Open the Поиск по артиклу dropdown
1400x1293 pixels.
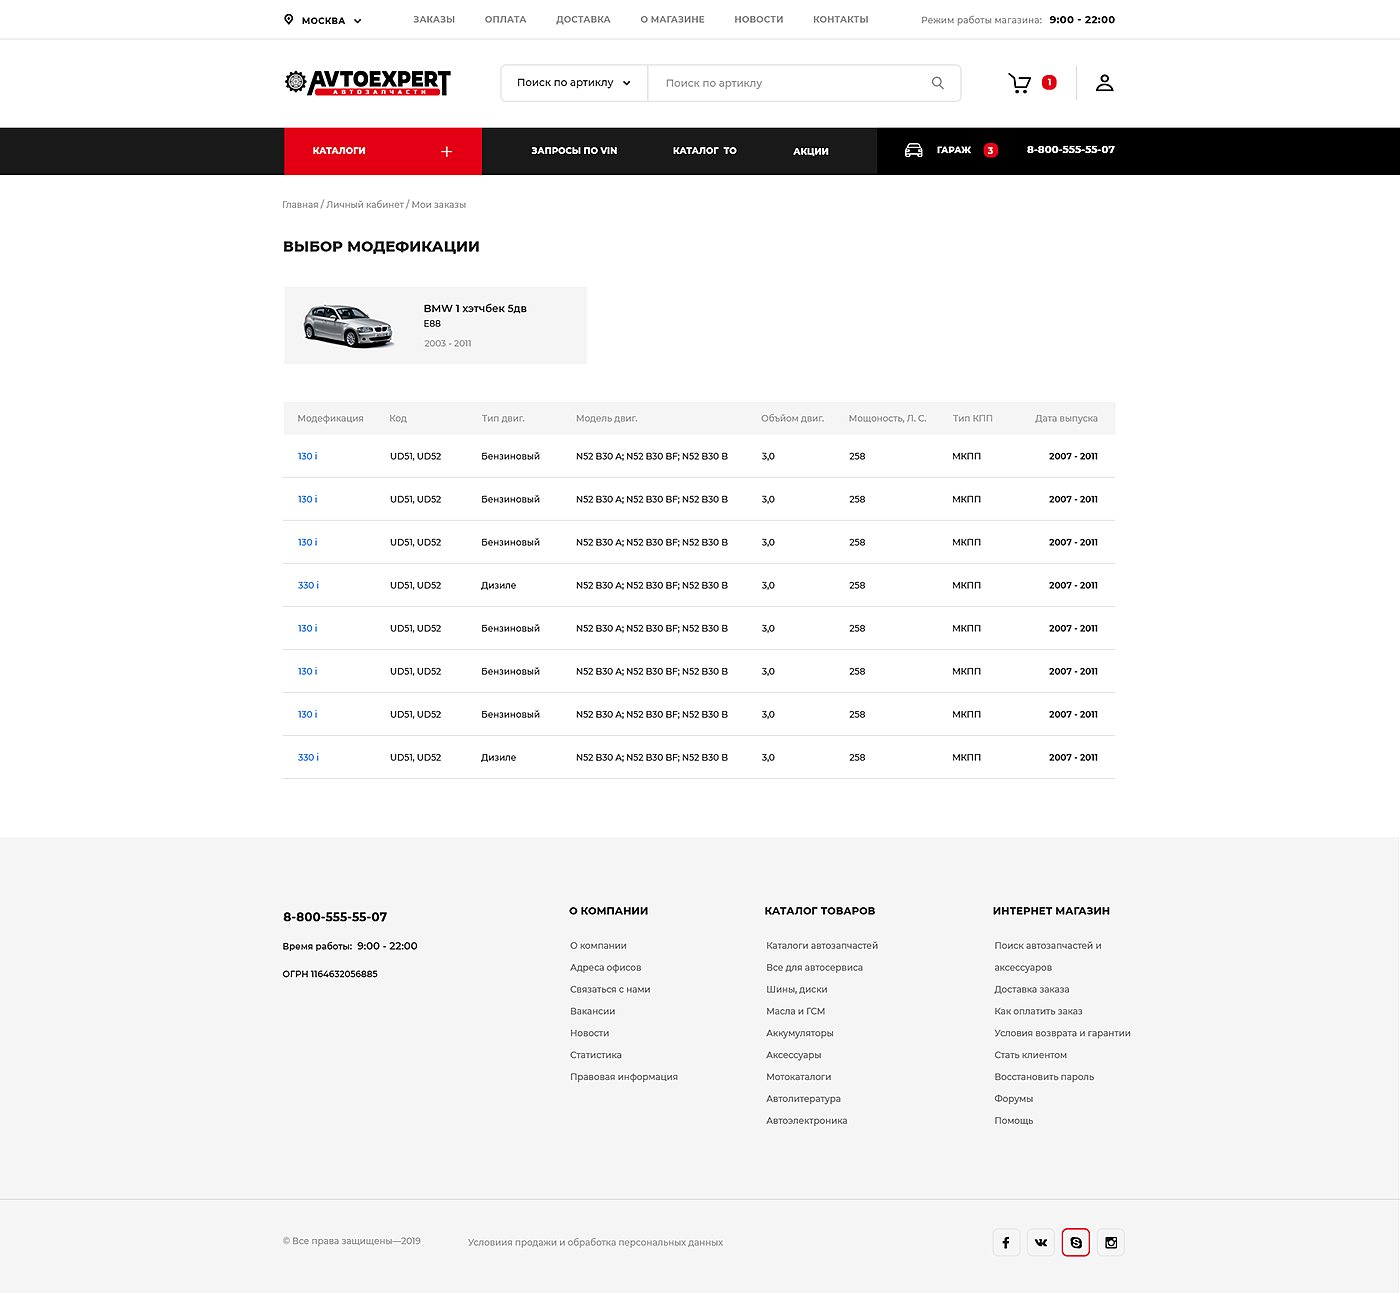tap(574, 83)
